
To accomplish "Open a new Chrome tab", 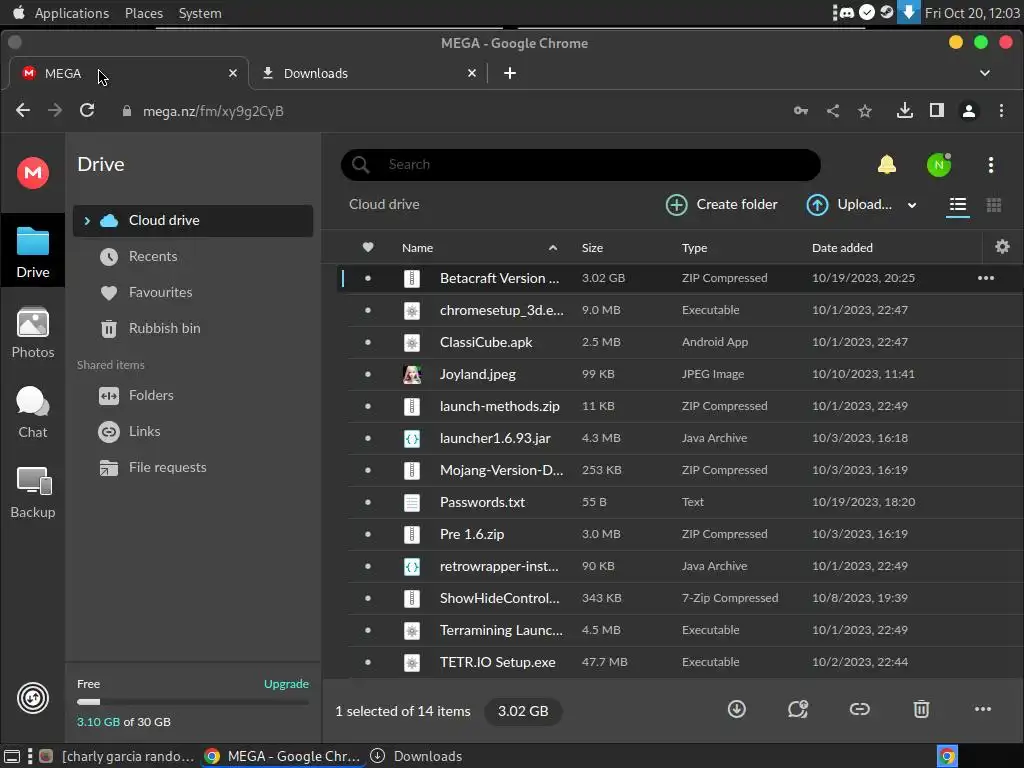I will 509,73.
